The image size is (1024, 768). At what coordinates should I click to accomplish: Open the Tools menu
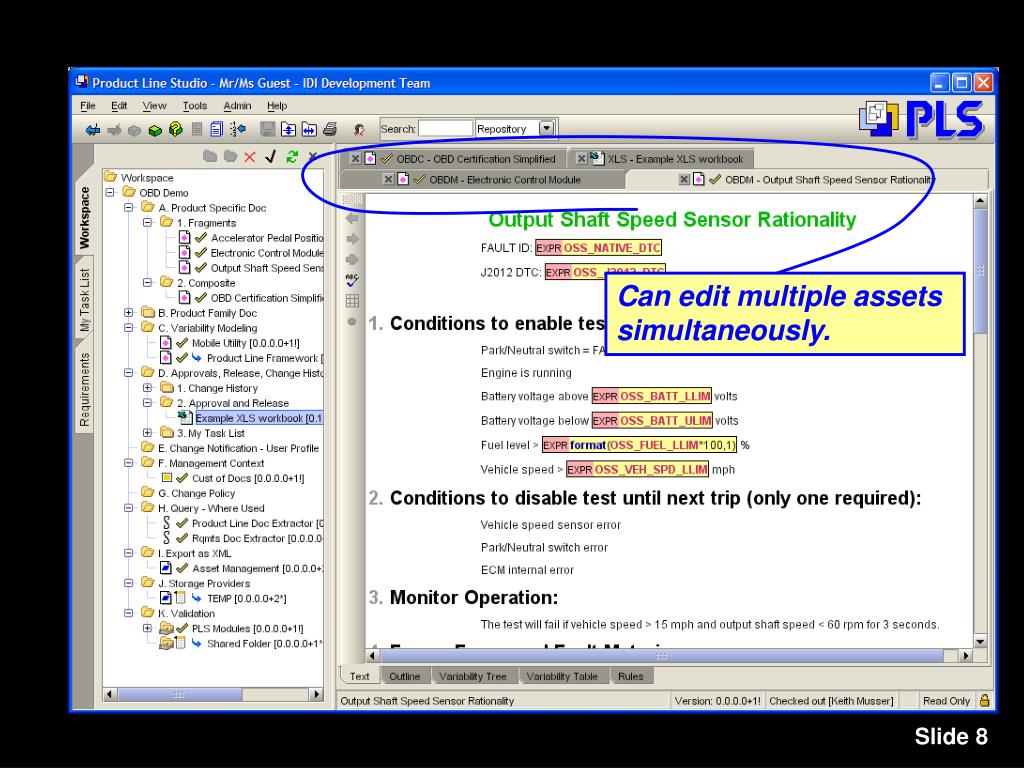coord(195,106)
